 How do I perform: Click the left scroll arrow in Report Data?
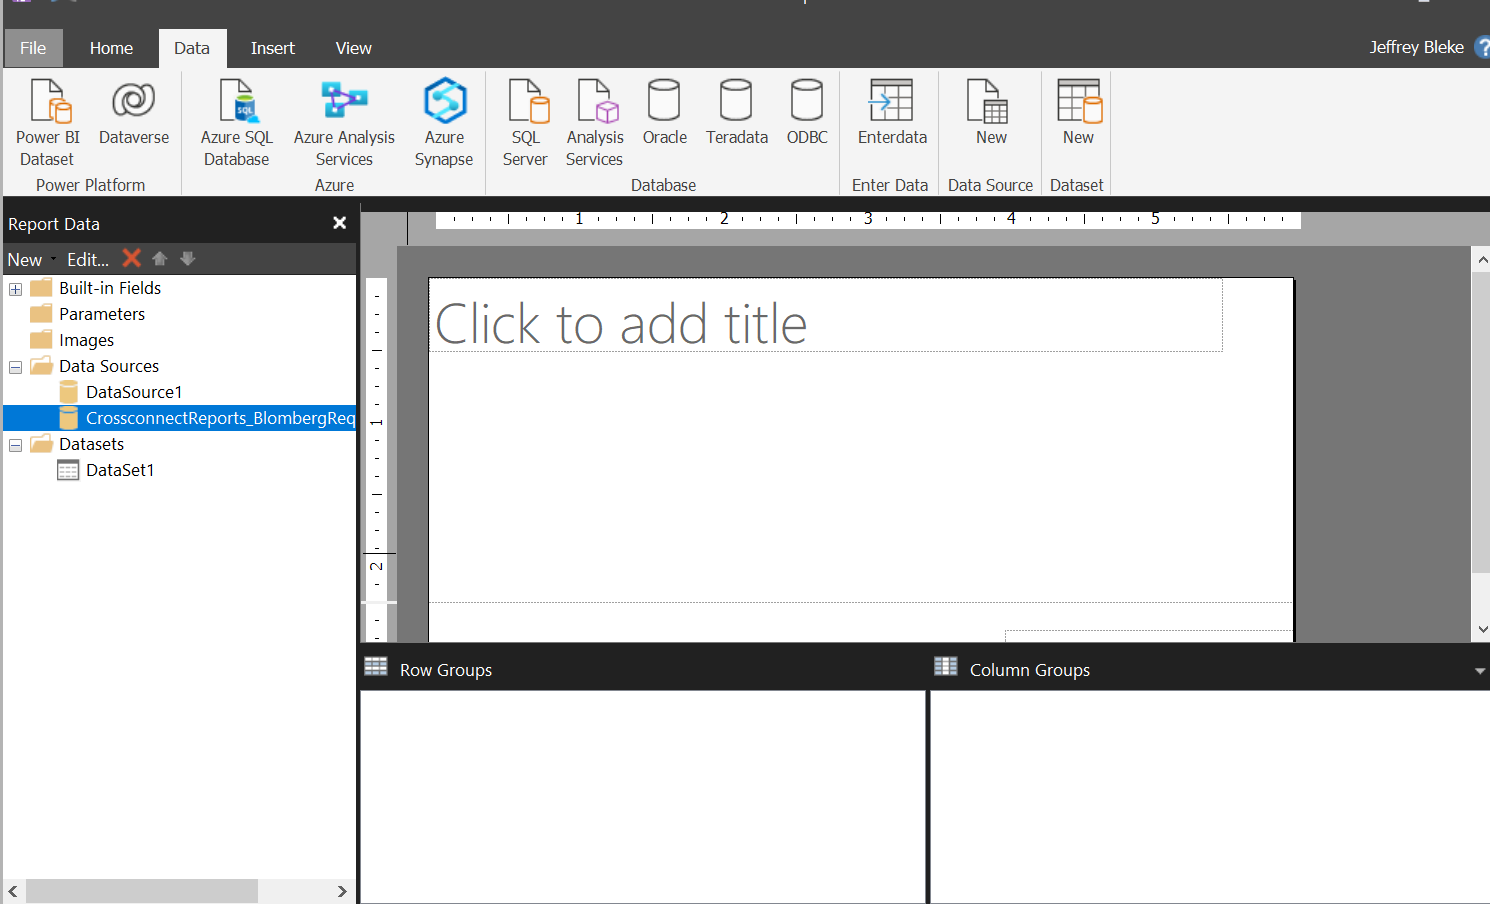tap(13, 891)
